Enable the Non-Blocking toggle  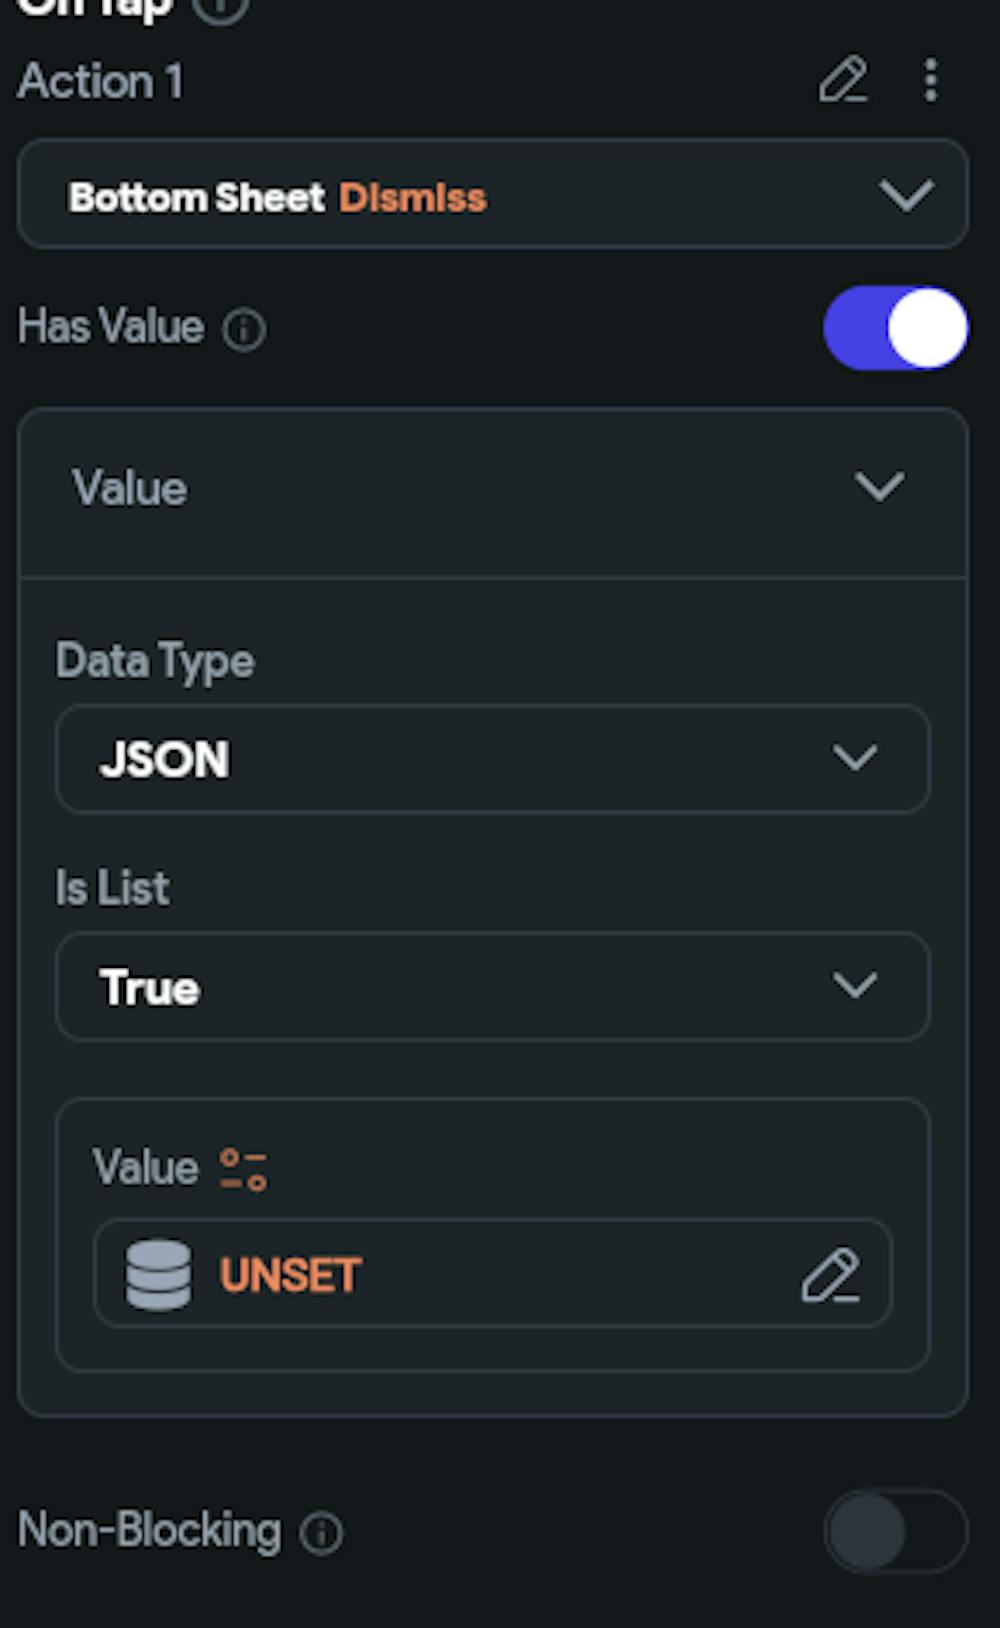[895, 1531]
